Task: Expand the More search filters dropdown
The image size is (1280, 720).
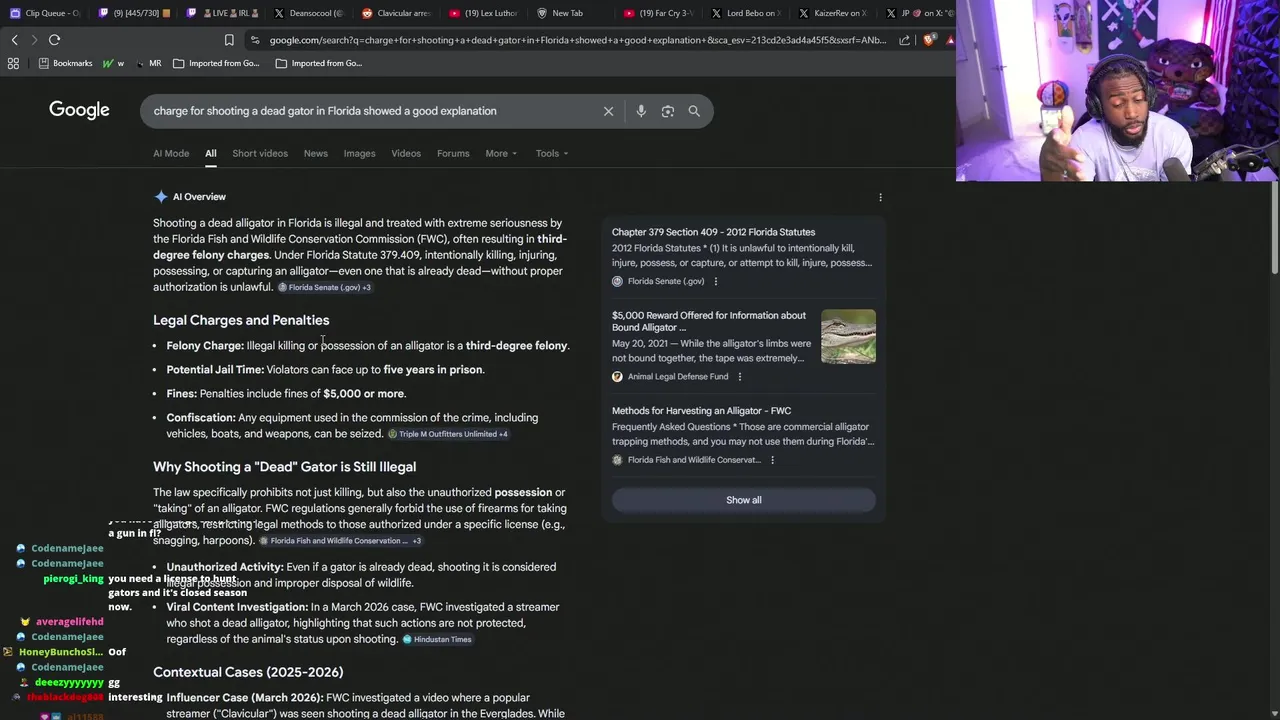Action: (x=501, y=153)
